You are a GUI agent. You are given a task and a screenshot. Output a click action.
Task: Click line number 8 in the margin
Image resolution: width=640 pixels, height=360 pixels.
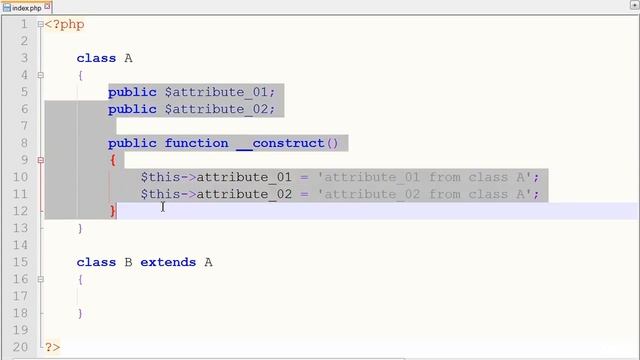tap(24, 143)
